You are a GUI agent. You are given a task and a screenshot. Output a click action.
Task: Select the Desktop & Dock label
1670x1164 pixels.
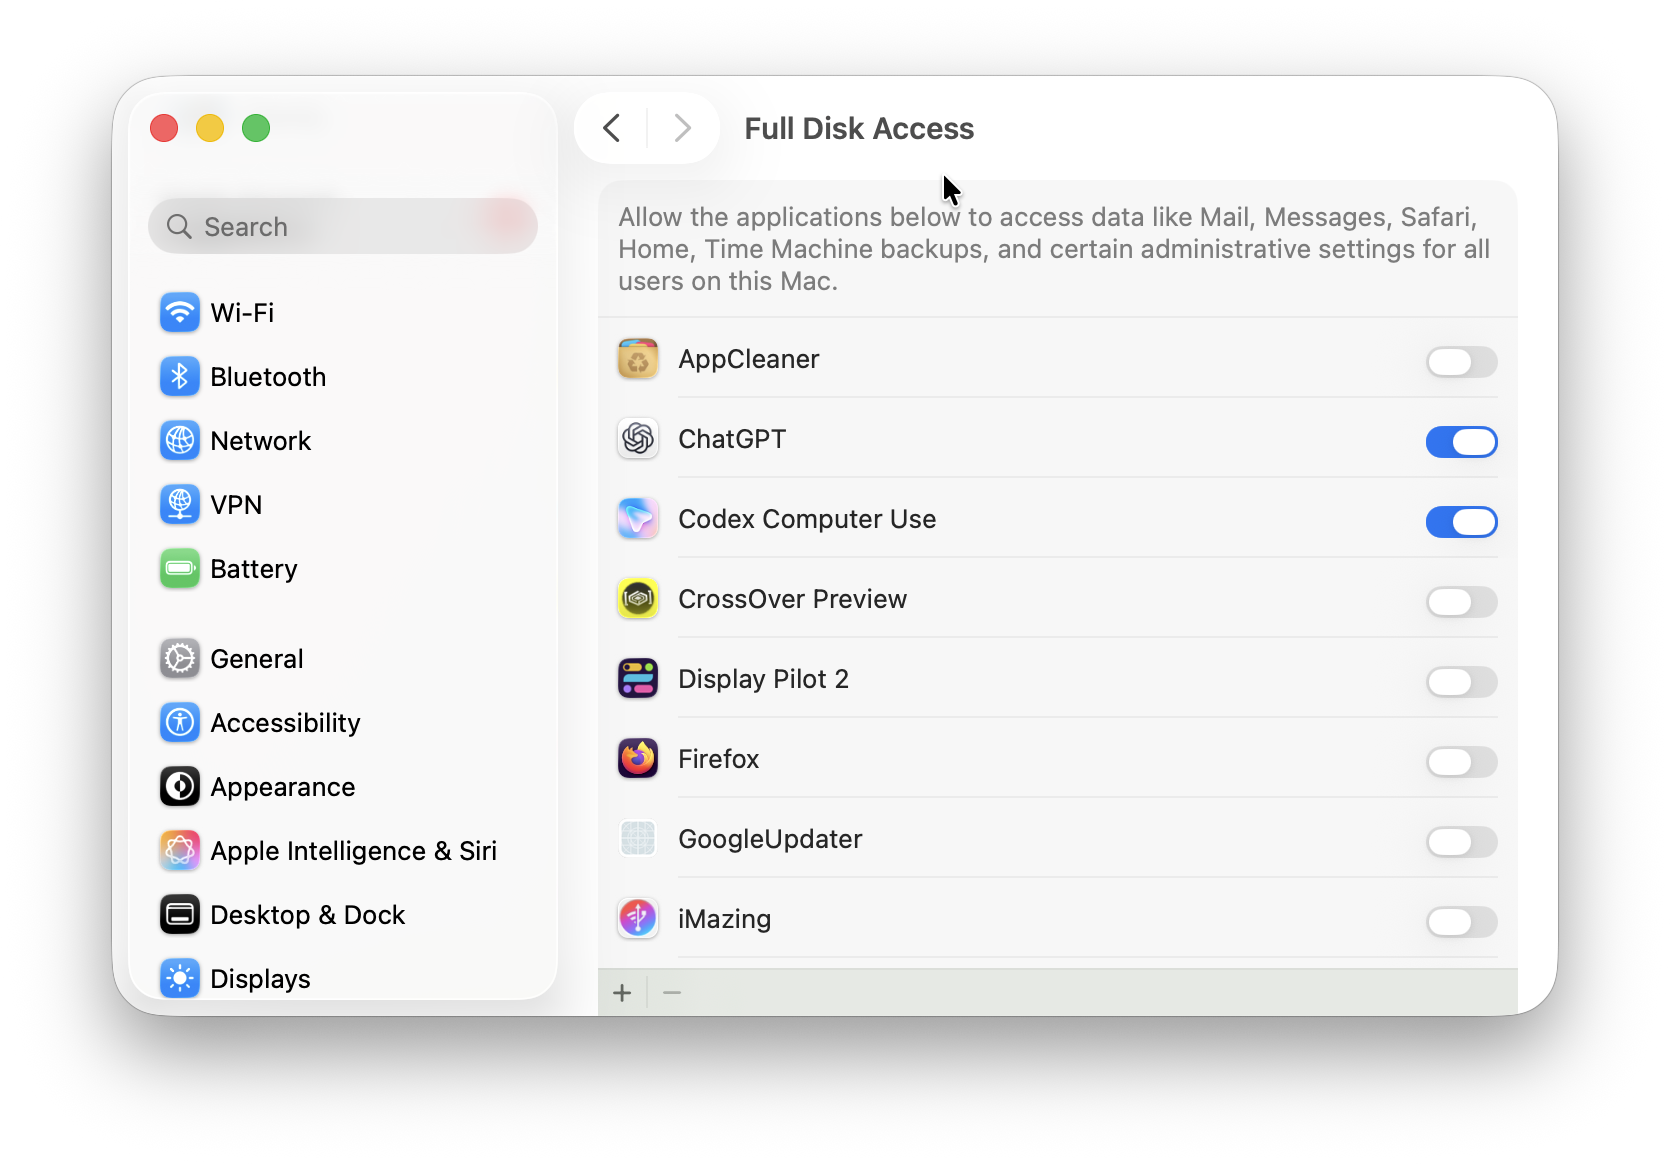[x=308, y=915]
